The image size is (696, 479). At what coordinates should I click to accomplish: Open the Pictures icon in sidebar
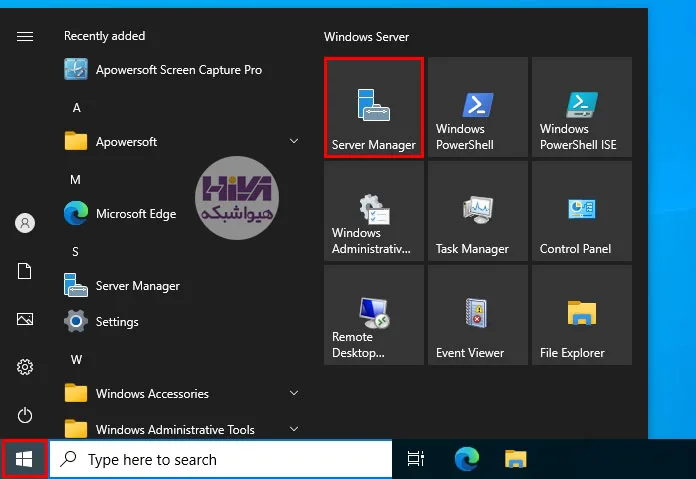tap(25, 319)
